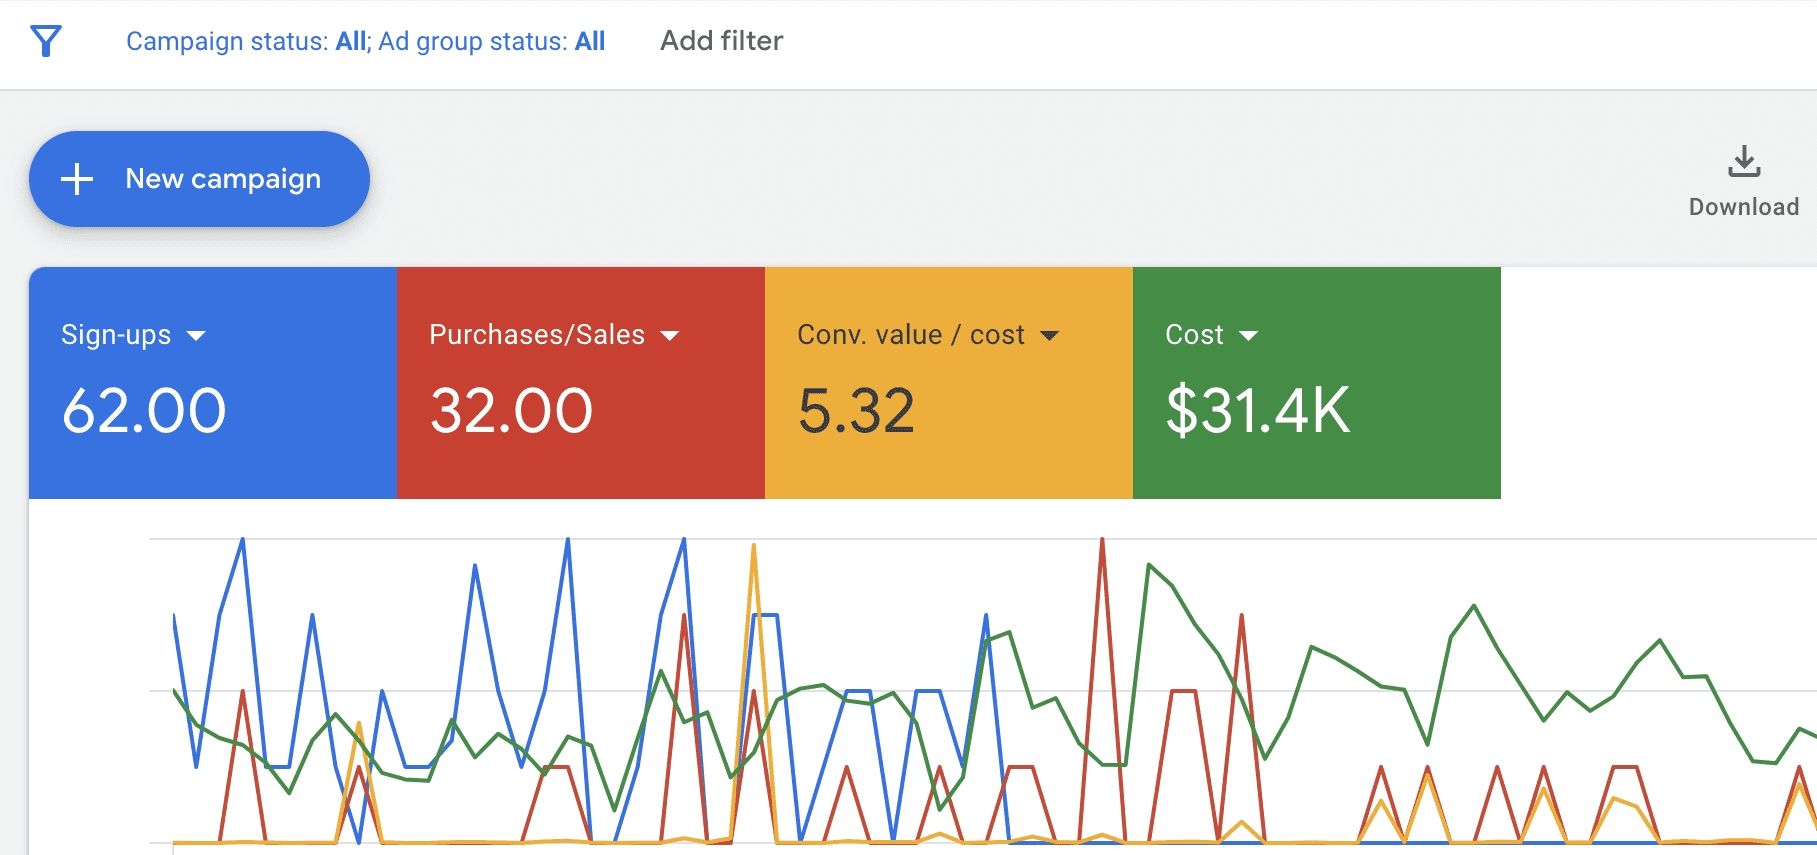Toggle the red Purchases/Sales card value 32.00
This screenshot has width=1817, height=855.
(512, 411)
